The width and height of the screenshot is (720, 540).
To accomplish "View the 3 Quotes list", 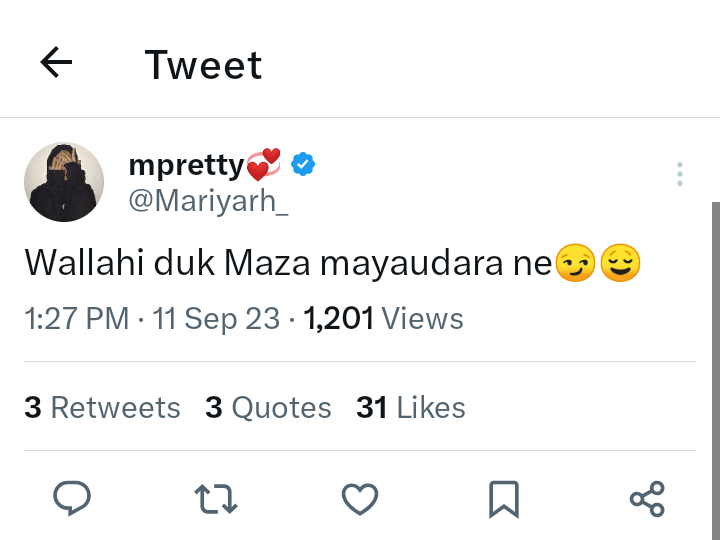I will 268,408.
